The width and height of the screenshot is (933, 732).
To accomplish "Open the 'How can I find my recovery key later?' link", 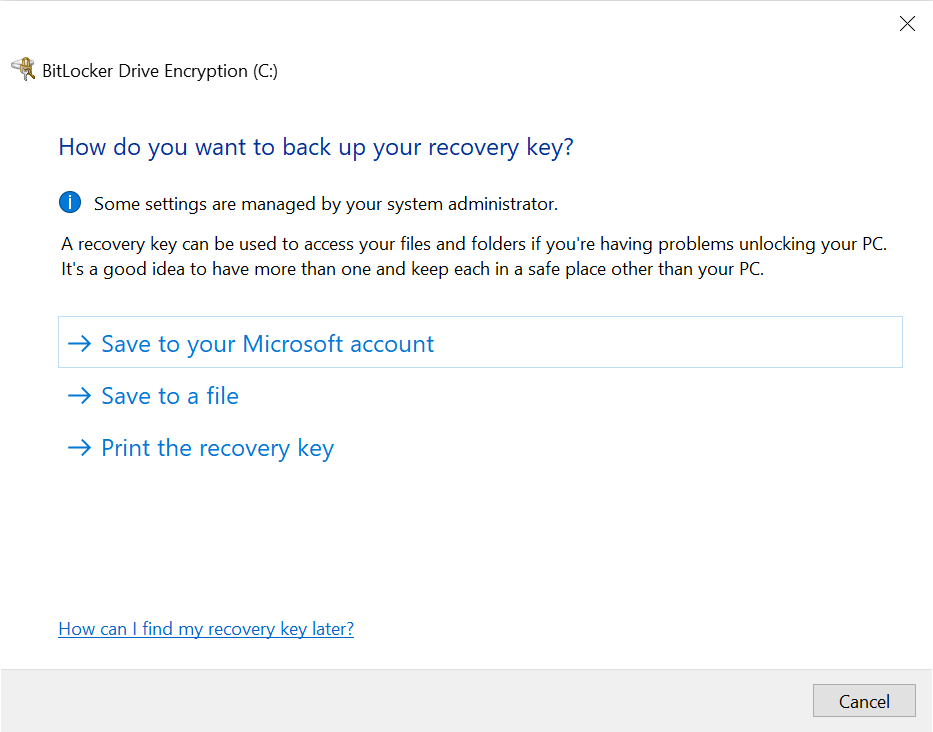I will coord(206,629).
